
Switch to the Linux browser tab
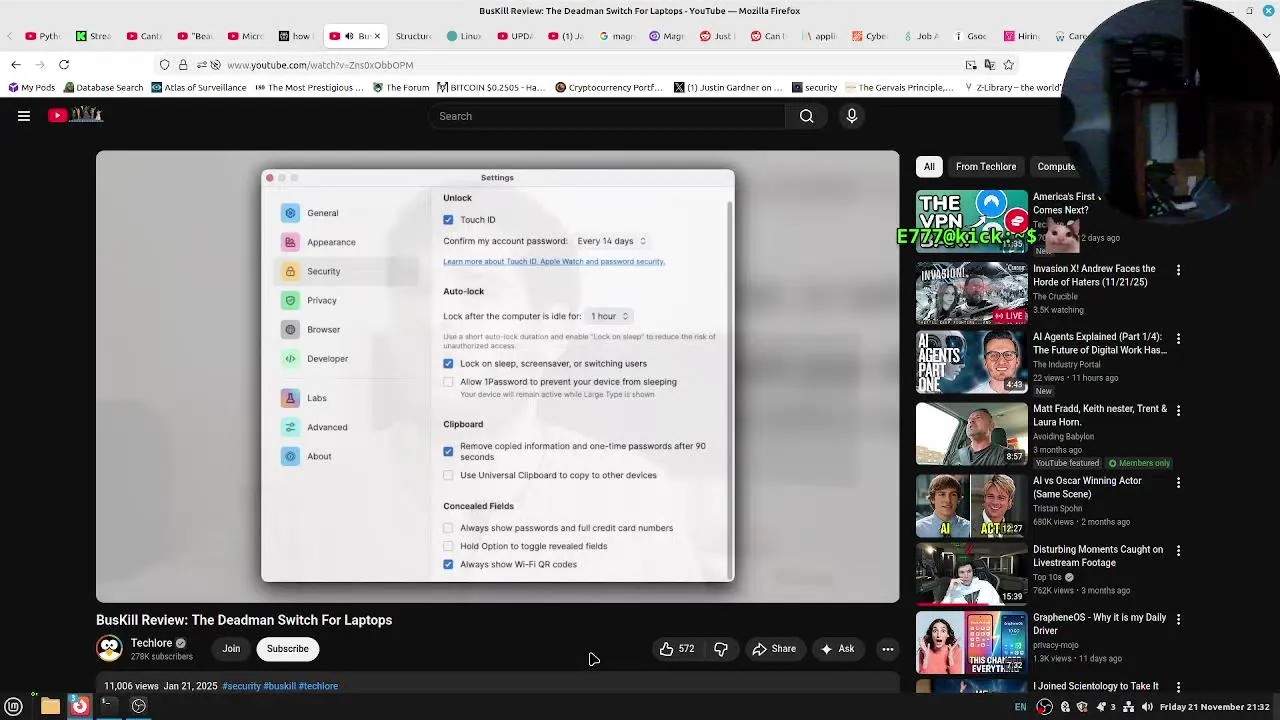pyautogui.click(x=464, y=36)
